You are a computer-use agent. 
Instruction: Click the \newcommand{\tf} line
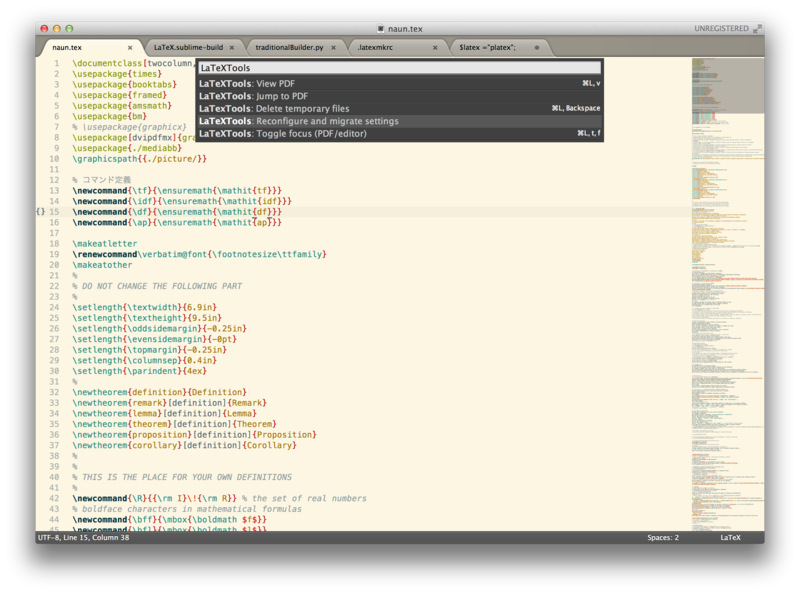click(177, 190)
